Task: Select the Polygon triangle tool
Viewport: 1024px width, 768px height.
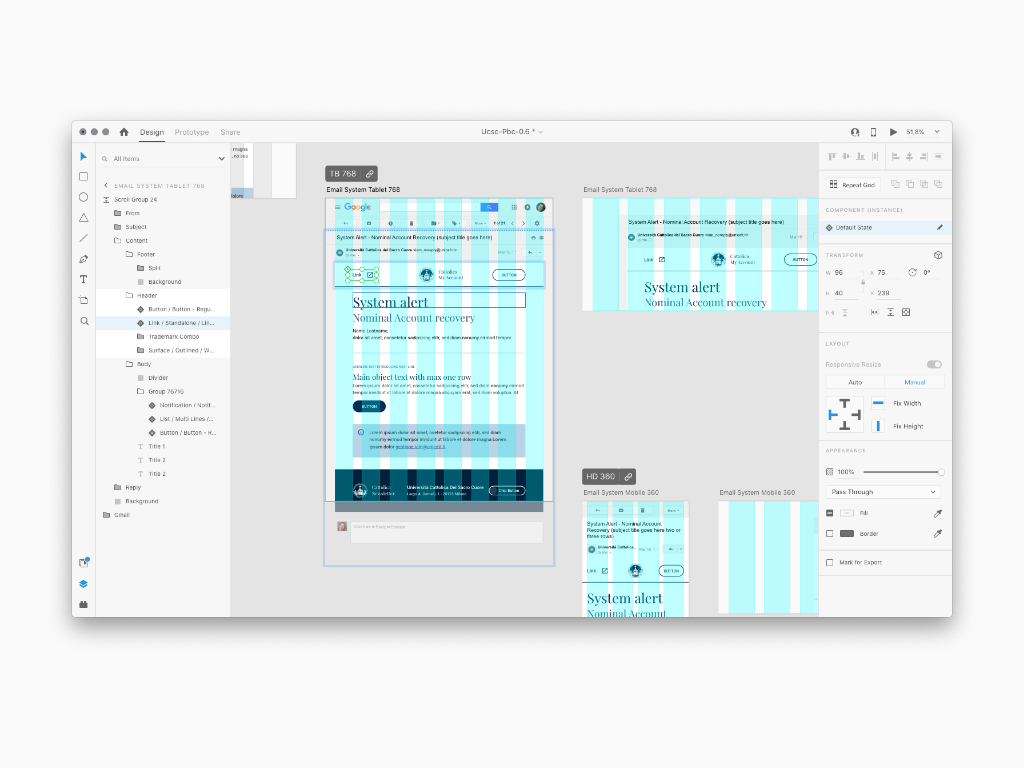Action: tap(84, 217)
